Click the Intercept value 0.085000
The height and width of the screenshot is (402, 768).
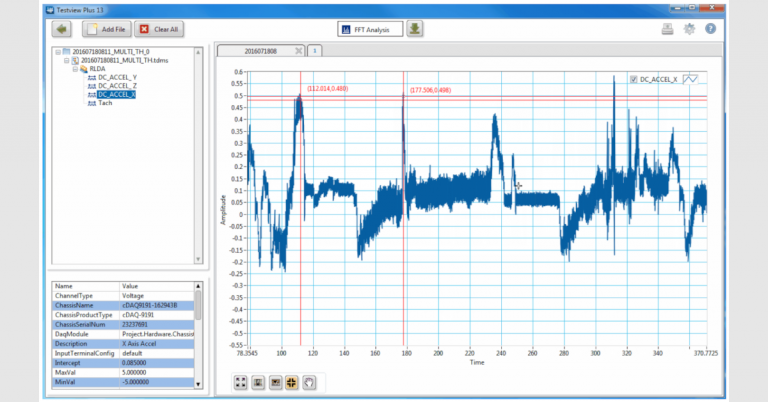click(134, 363)
